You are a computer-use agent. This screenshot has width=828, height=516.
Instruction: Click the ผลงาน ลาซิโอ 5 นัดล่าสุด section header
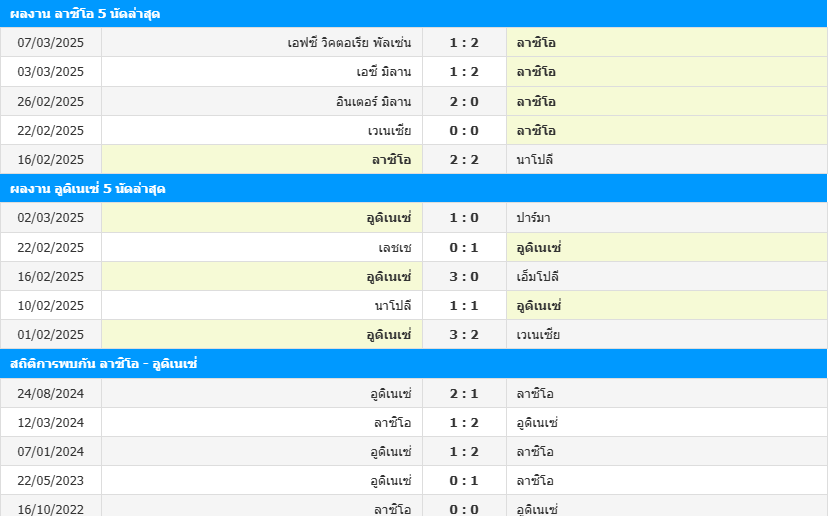(x=85, y=14)
